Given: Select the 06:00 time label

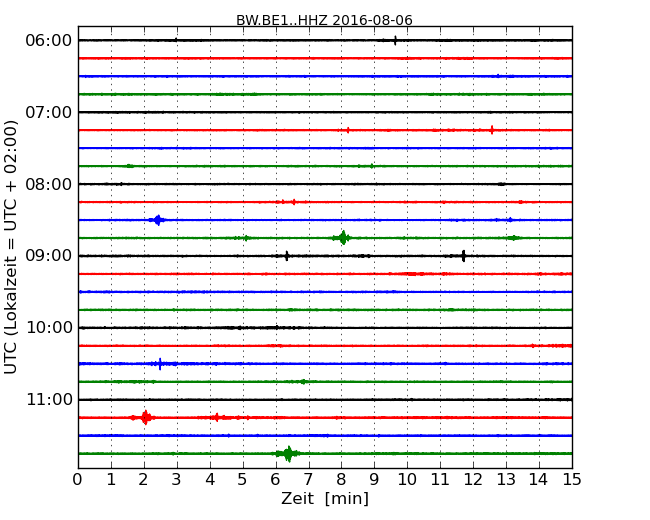Looking at the screenshot, I should click(49, 41).
